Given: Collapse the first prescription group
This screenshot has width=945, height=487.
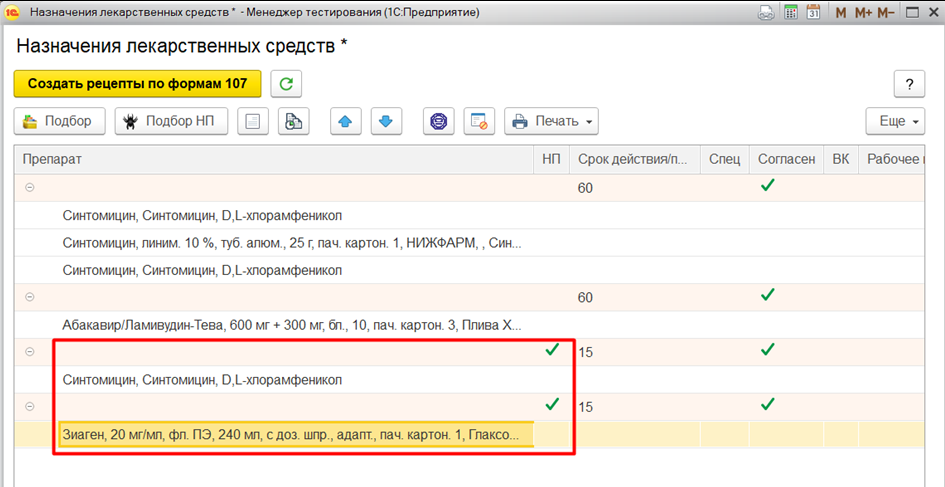Looking at the screenshot, I should (29, 187).
